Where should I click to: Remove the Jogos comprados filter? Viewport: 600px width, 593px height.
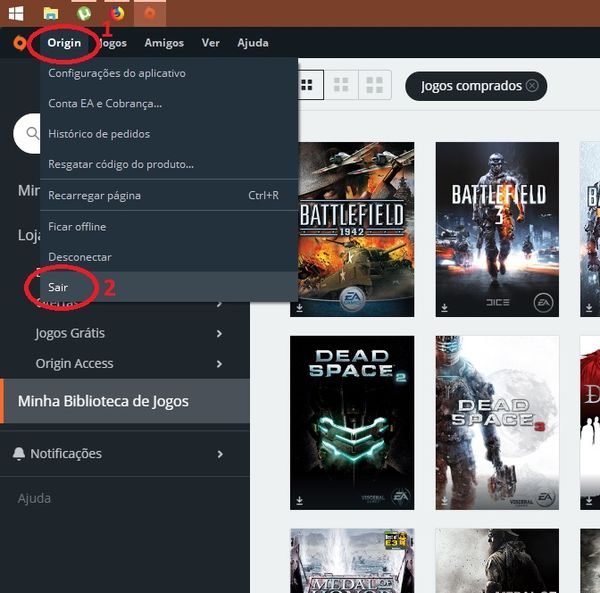pyautogui.click(x=532, y=86)
